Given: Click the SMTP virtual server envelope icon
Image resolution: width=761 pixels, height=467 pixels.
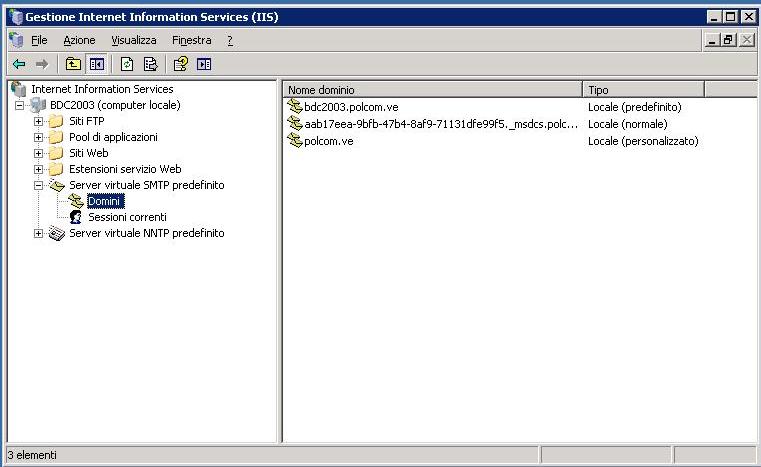Looking at the screenshot, I should point(57,185).
